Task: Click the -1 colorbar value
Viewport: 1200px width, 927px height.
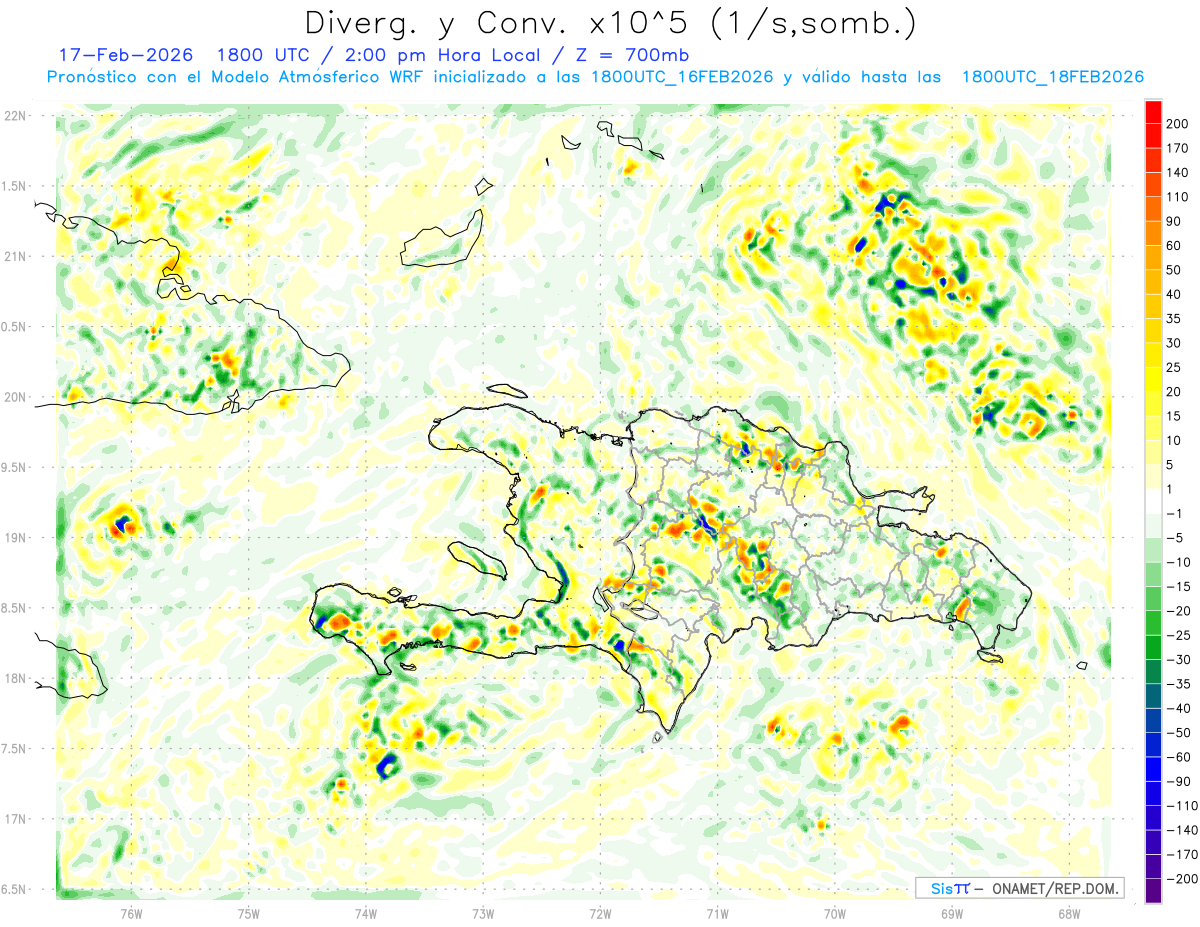Action: [x=1174, y=514]
